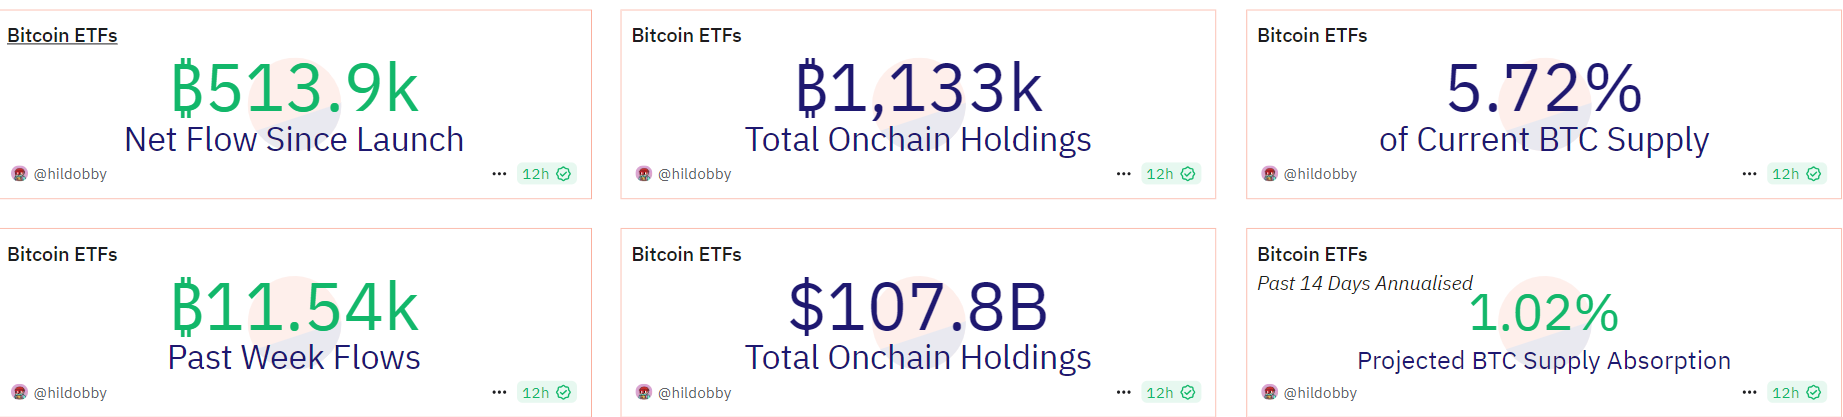Open @hildobby profile link on Past Week Flows card
Viewport: 1843px width, 417px height.
click(70, 393)
